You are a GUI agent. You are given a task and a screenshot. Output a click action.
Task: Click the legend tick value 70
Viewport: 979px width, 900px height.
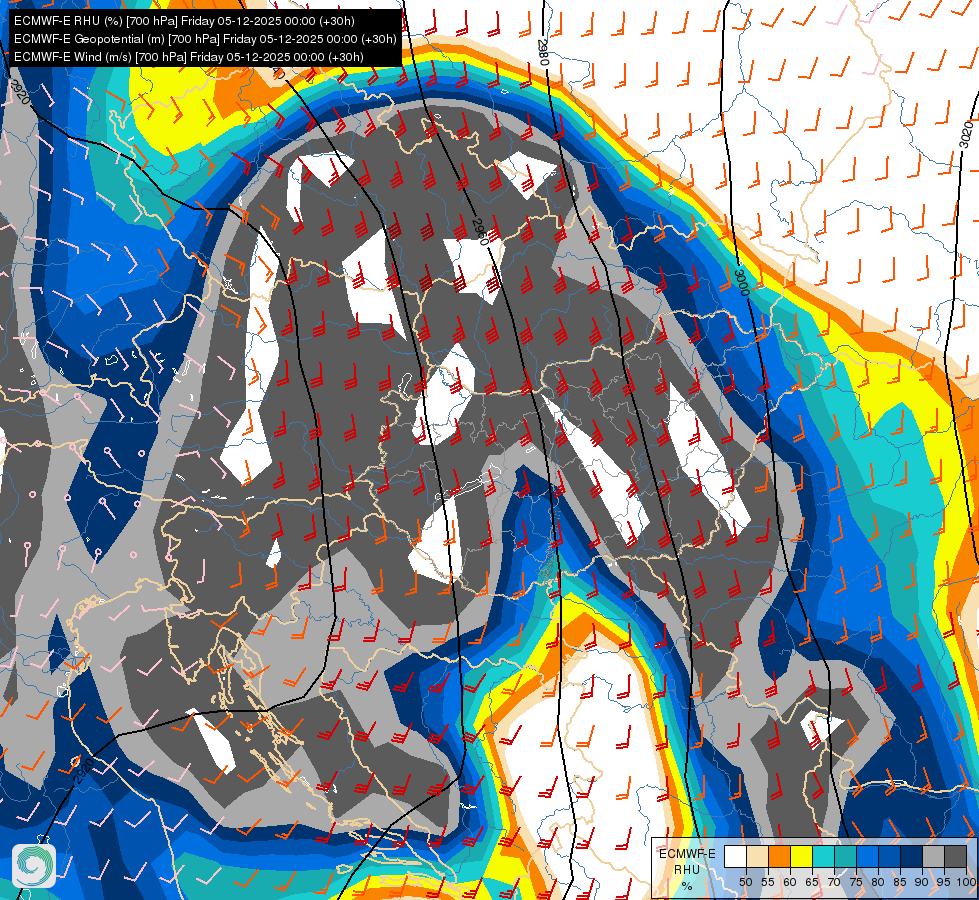[x=834, y=882]
